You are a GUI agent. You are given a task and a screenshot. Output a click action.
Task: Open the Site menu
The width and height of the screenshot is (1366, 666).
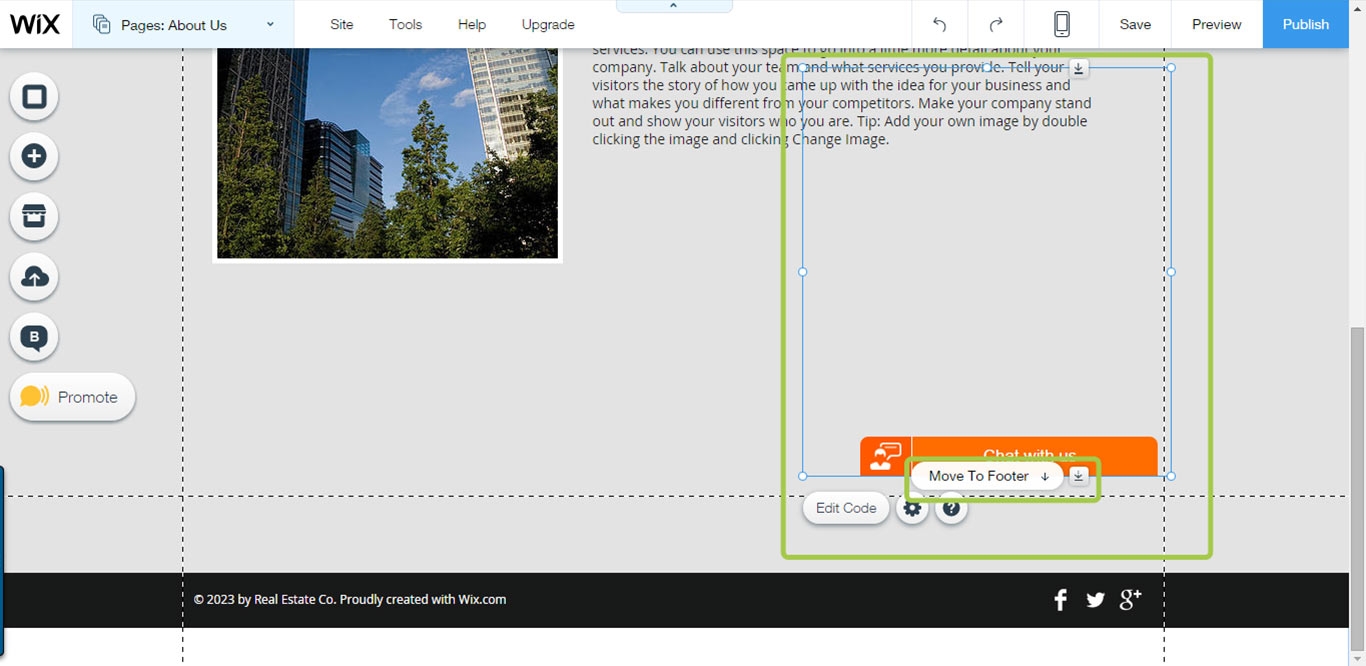[x=342, y=24]
